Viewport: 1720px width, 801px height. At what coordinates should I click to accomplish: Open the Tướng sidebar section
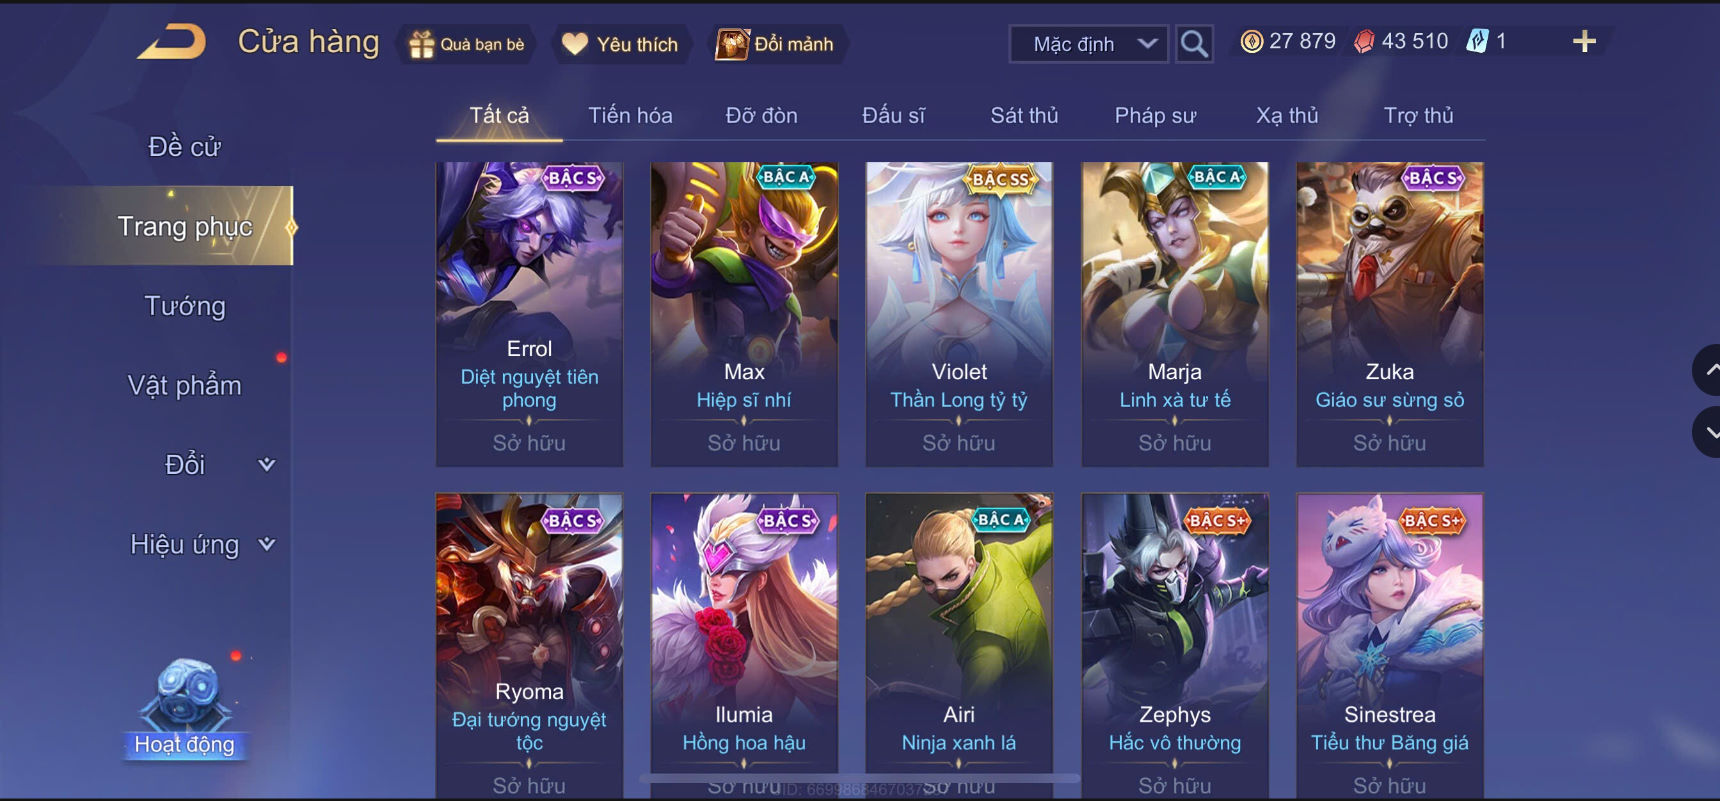185,306
